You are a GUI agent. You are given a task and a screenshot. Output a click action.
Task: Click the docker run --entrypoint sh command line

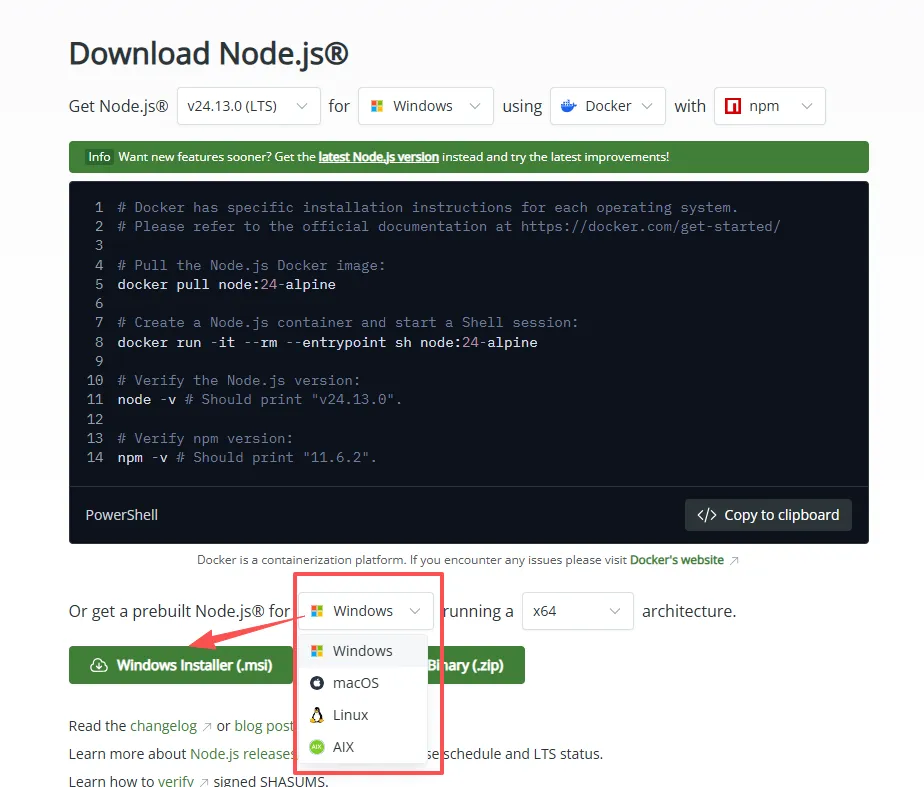327,342
